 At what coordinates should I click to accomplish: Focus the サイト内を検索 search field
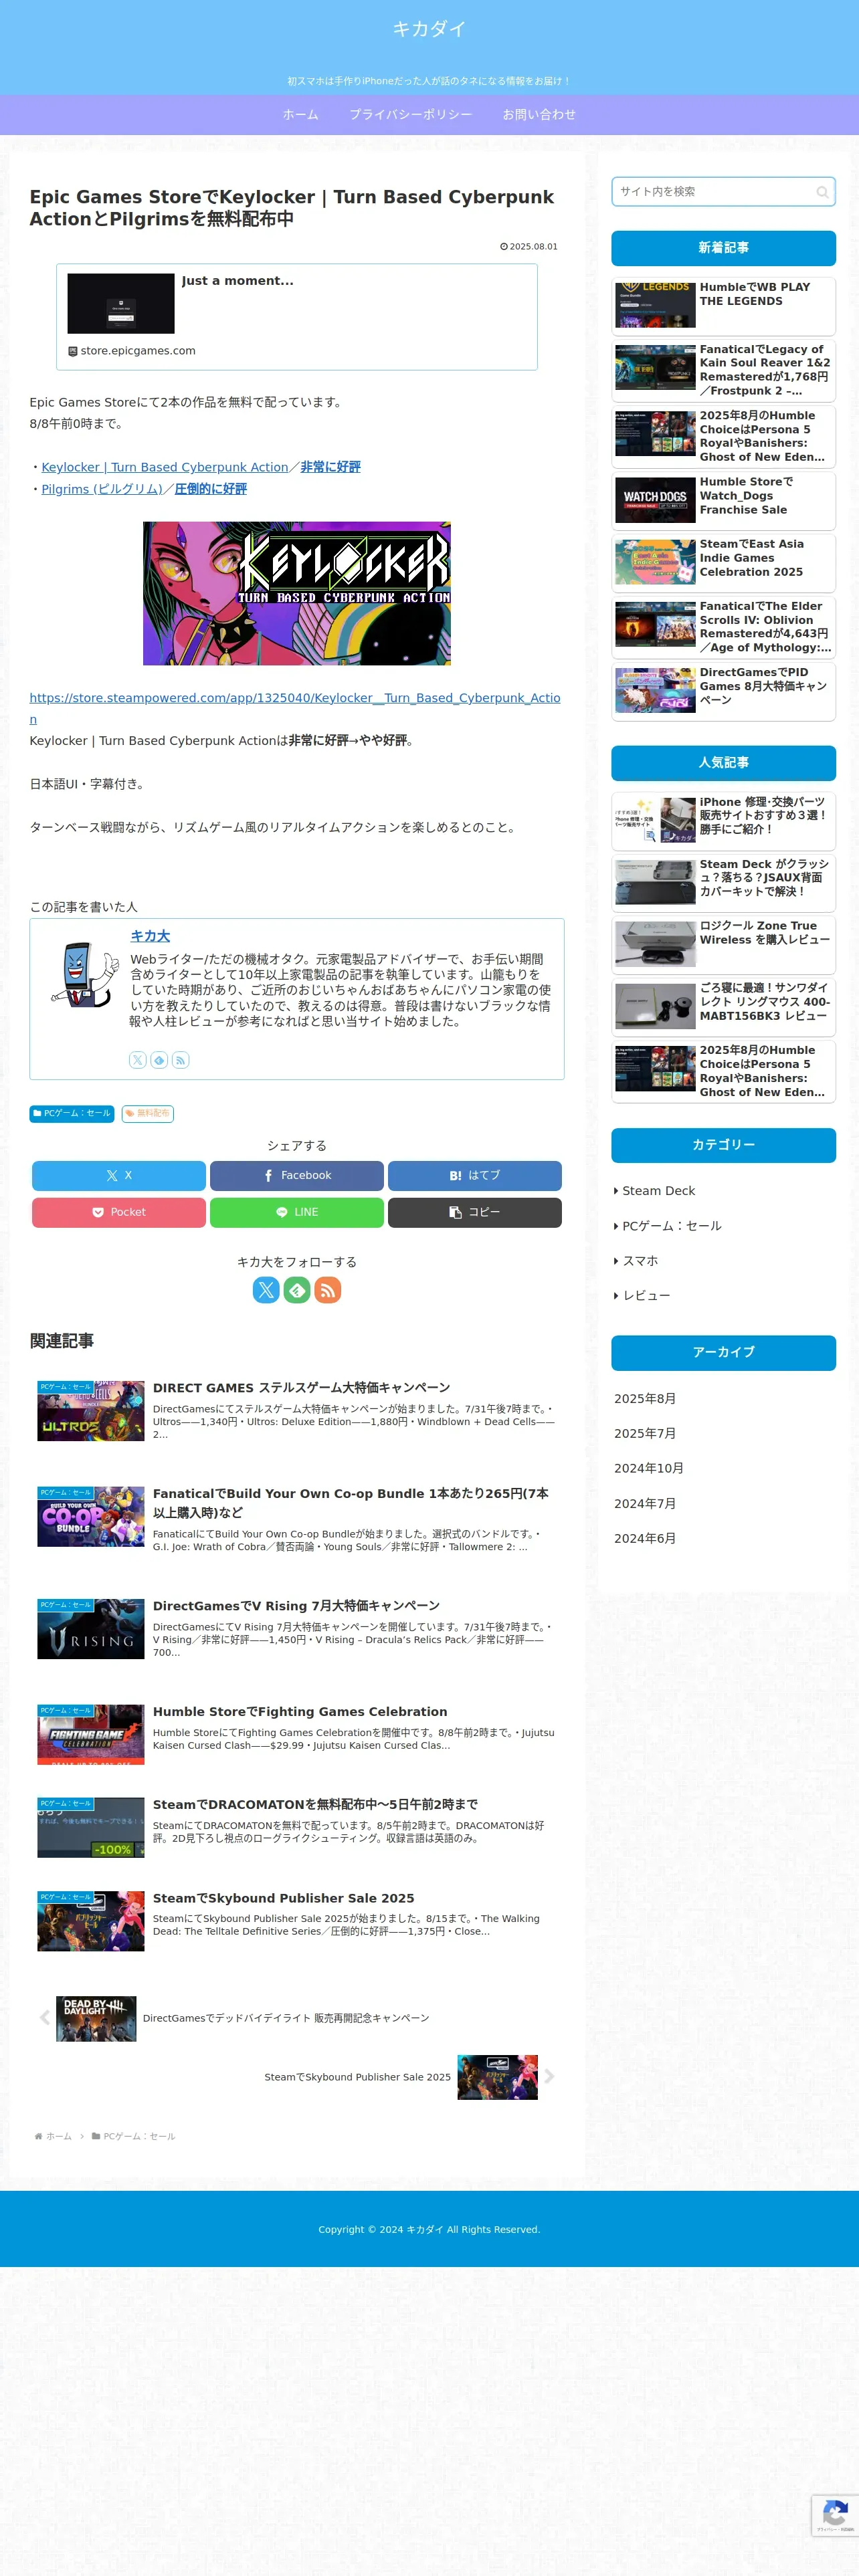[723, 192]
